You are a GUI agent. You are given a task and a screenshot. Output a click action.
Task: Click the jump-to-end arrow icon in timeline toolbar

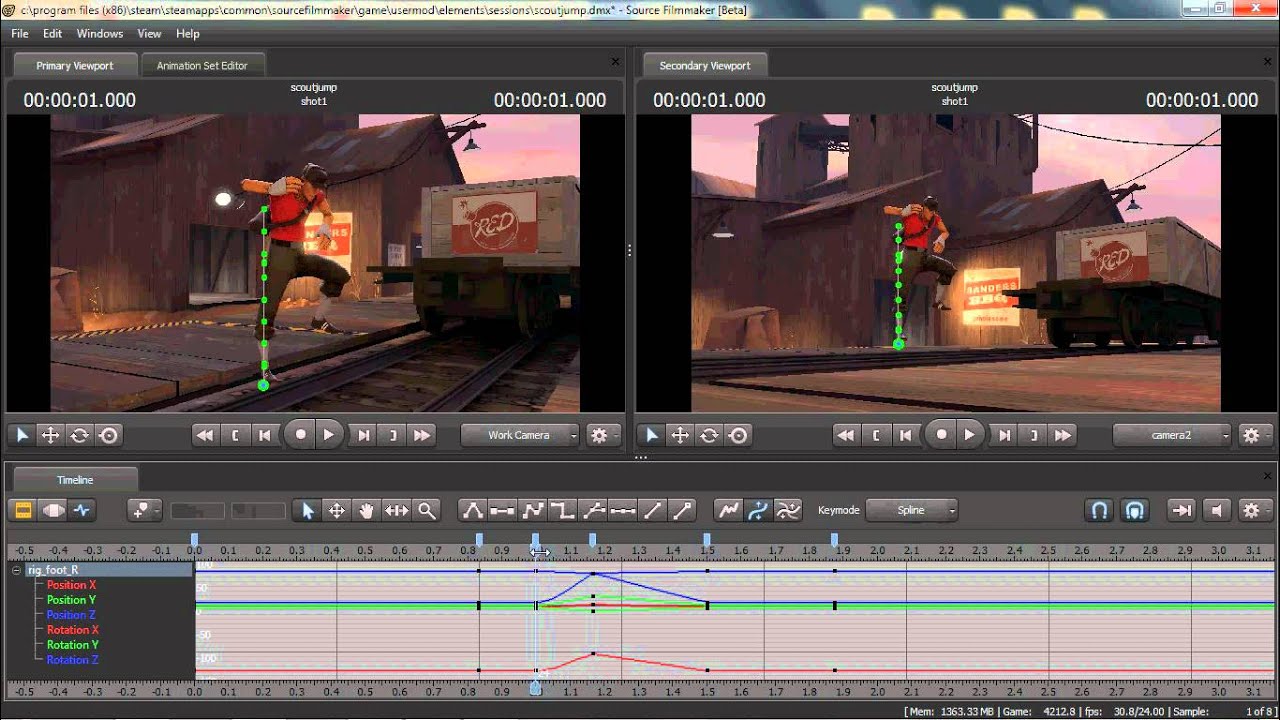1182,510
